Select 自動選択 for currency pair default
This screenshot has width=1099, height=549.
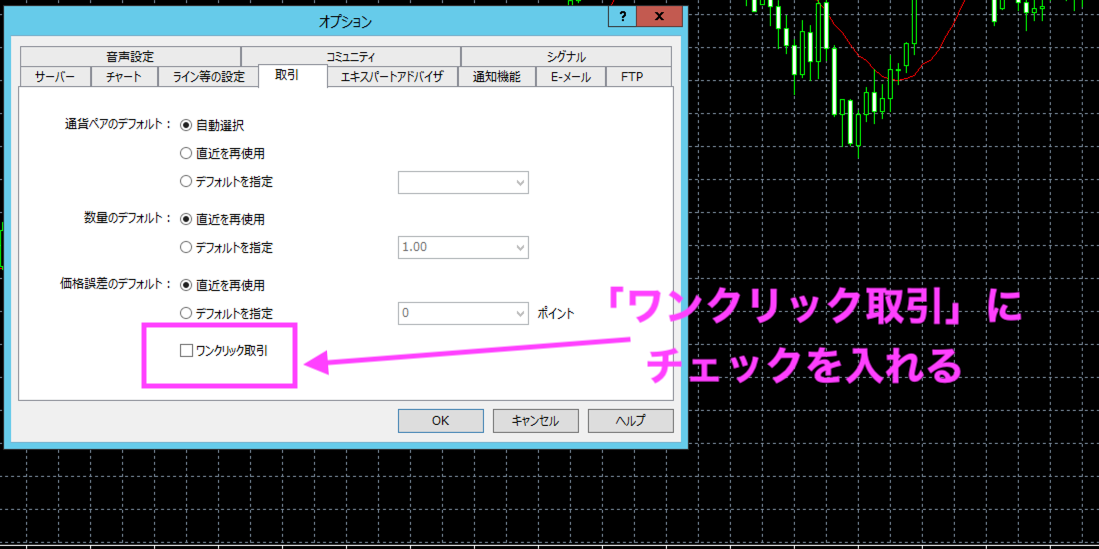186,126
